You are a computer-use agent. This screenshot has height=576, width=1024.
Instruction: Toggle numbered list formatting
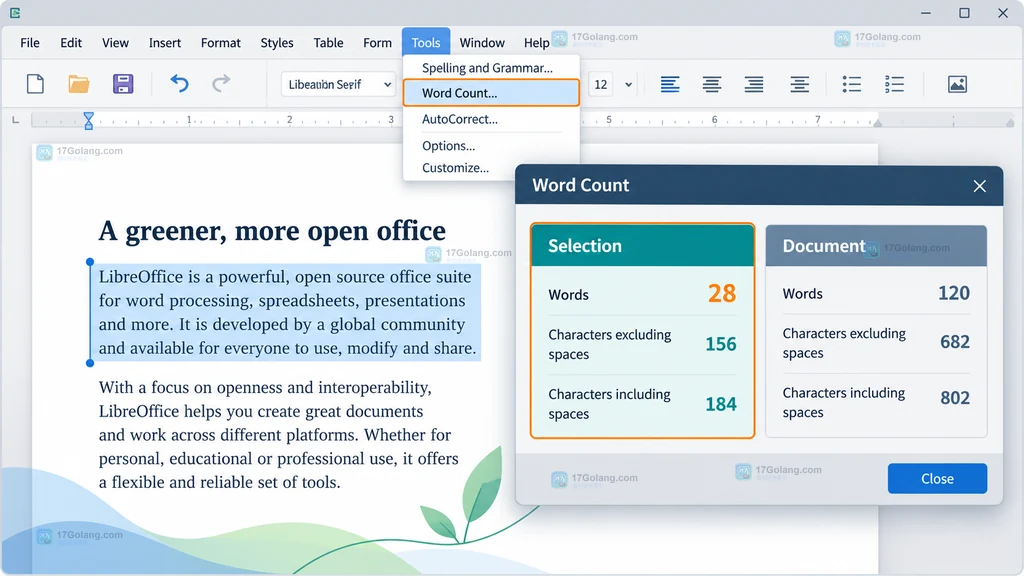coord(894,84)
